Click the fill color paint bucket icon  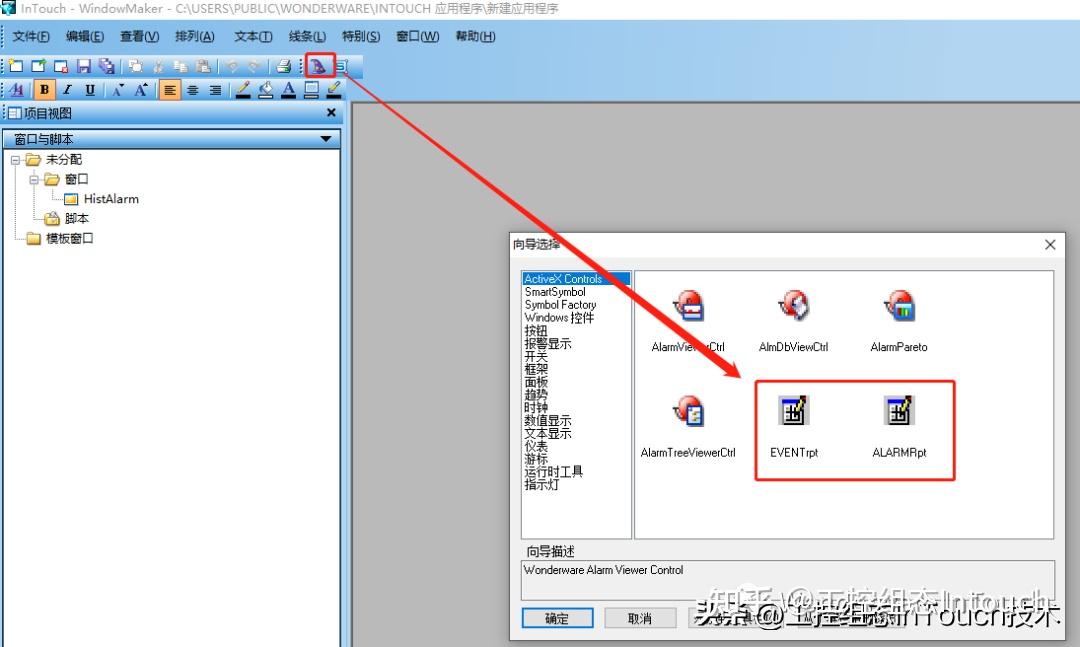pos(264,90)
